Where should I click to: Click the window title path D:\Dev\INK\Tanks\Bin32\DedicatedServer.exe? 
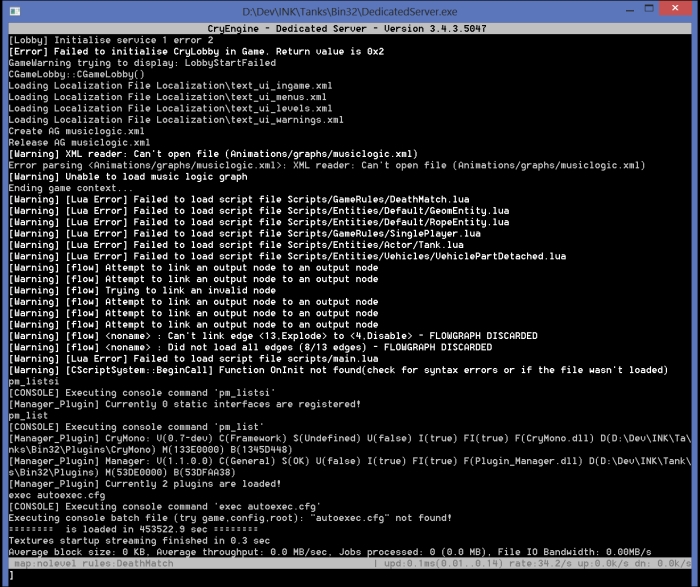pyautogui.click(x=350, y=12)
